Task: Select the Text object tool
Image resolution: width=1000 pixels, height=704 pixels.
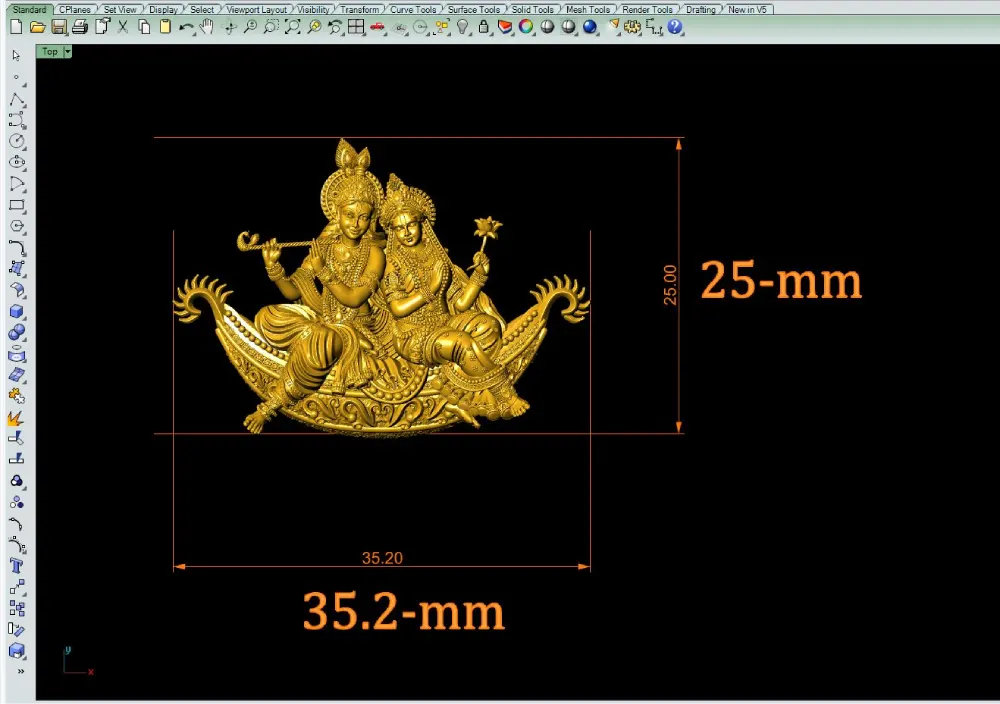Action: click(17, 566)
